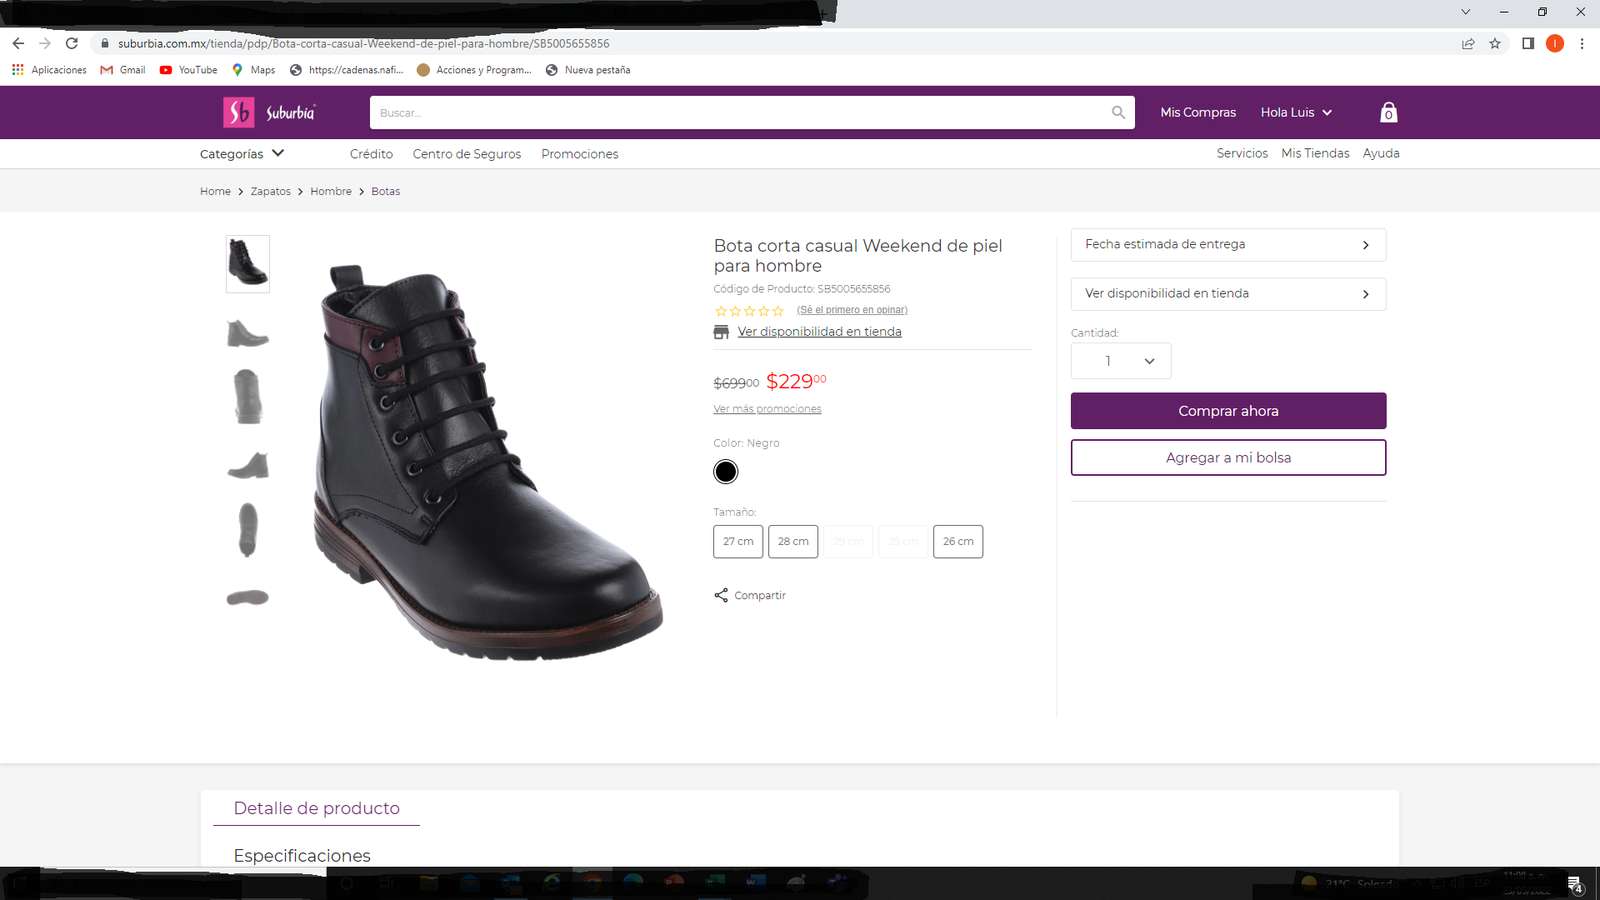Select size 27 cm
Image resolution: width=1600 pixels, height=900 pixels.
pyautogui.click(x=738, y=541)
